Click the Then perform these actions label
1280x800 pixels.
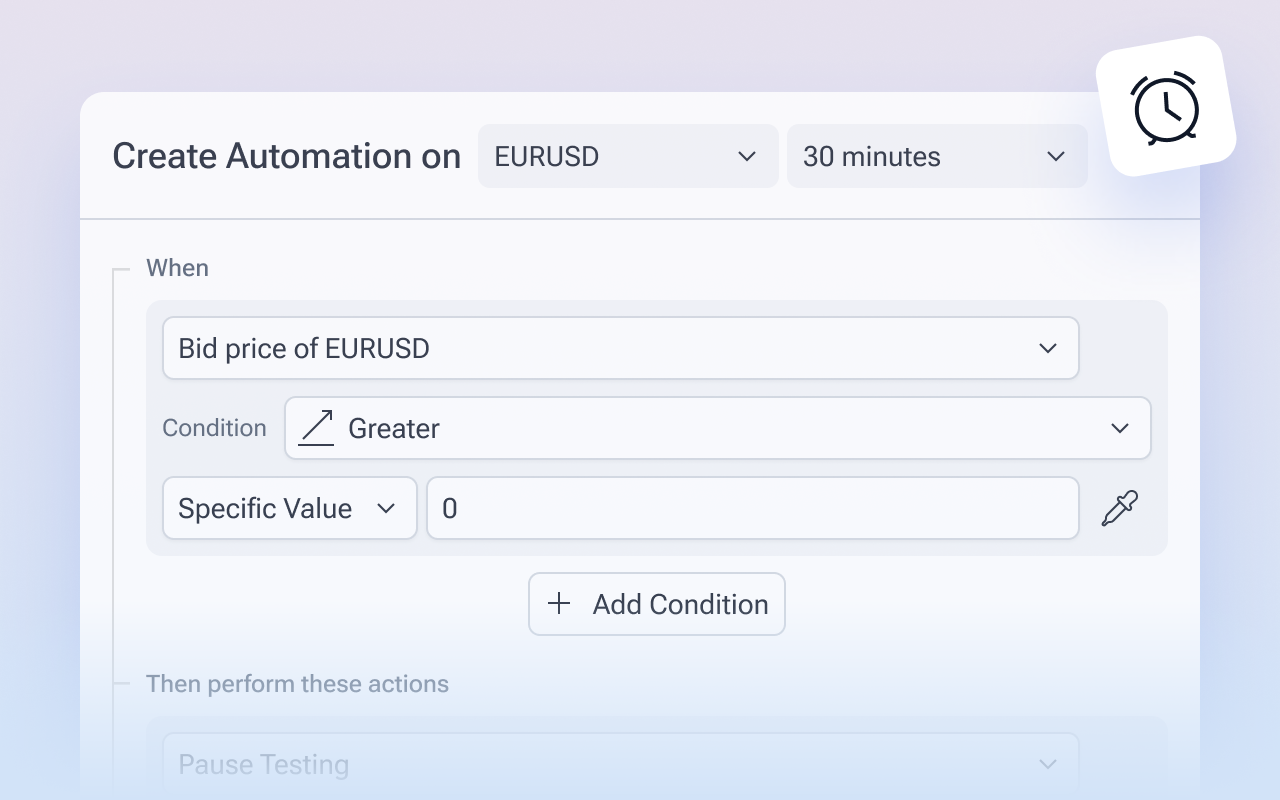click(x=297, y=684)
